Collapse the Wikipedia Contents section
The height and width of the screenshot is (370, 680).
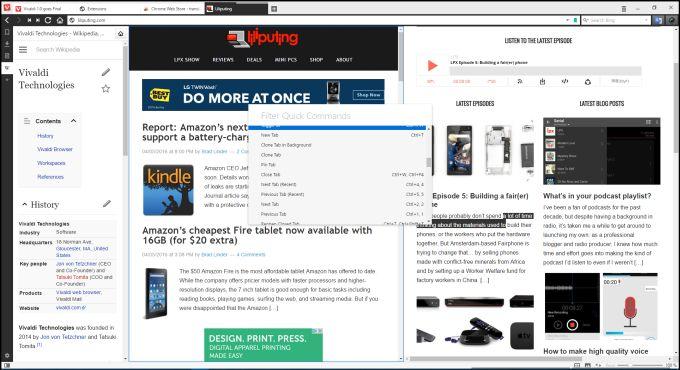pos(73,121)
